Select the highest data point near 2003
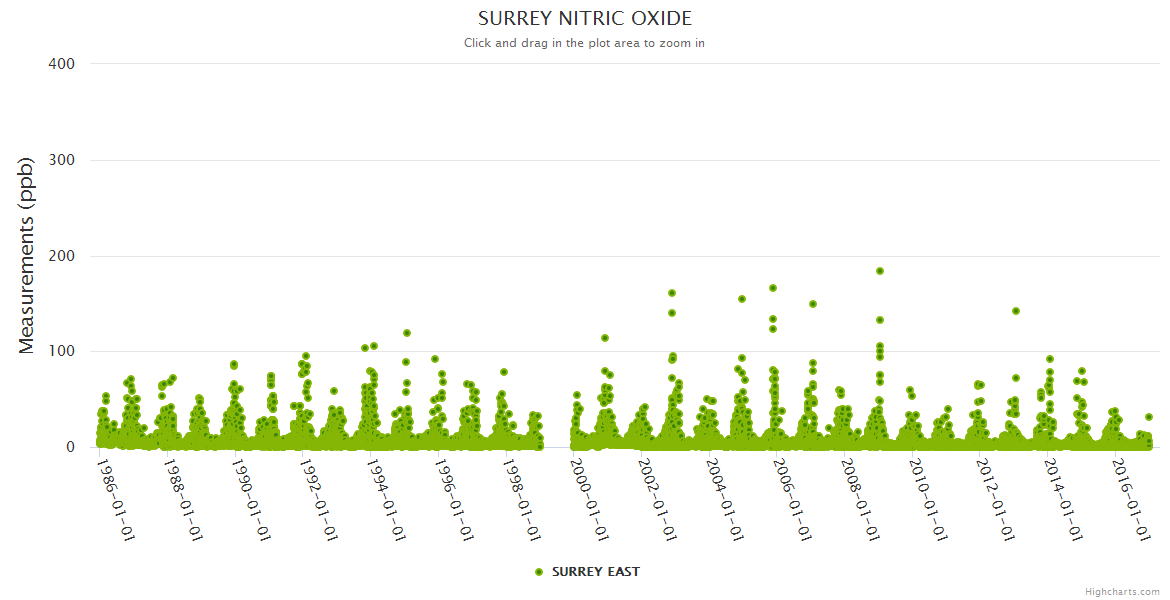Image resolution: width=1170 pixels, height=600 pixels. click(x=672, y=293)
